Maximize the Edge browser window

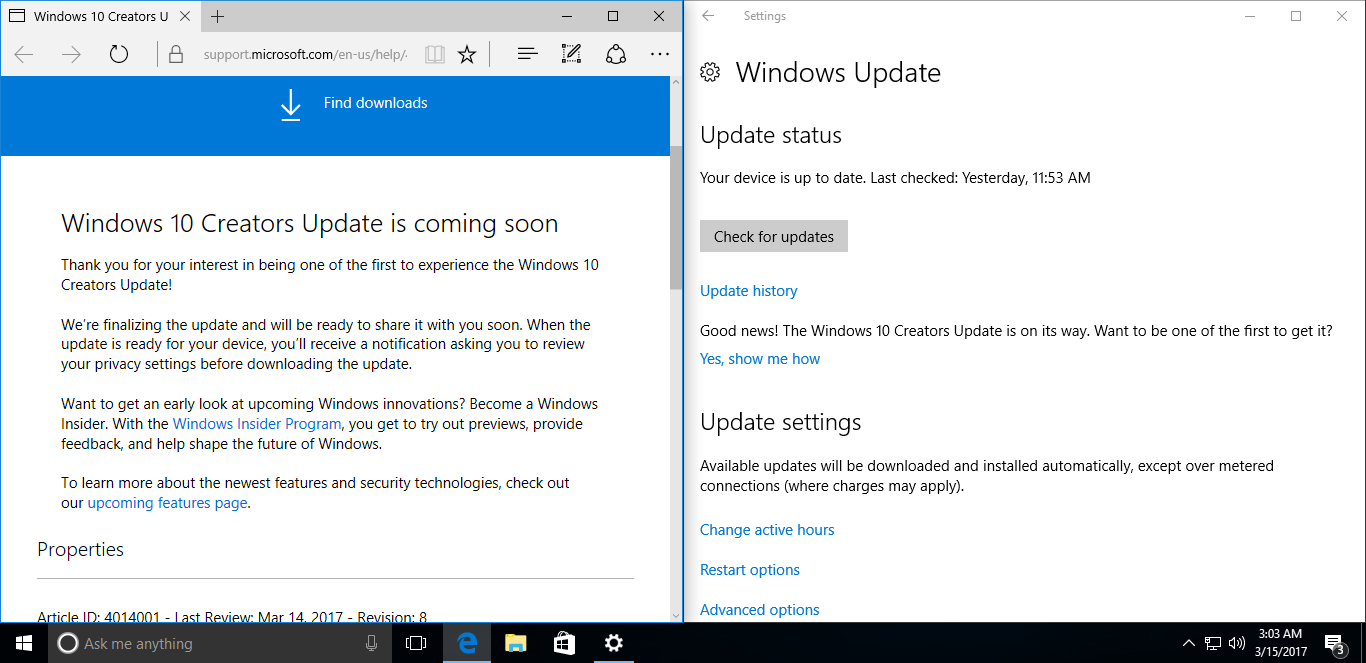(613, 16)
